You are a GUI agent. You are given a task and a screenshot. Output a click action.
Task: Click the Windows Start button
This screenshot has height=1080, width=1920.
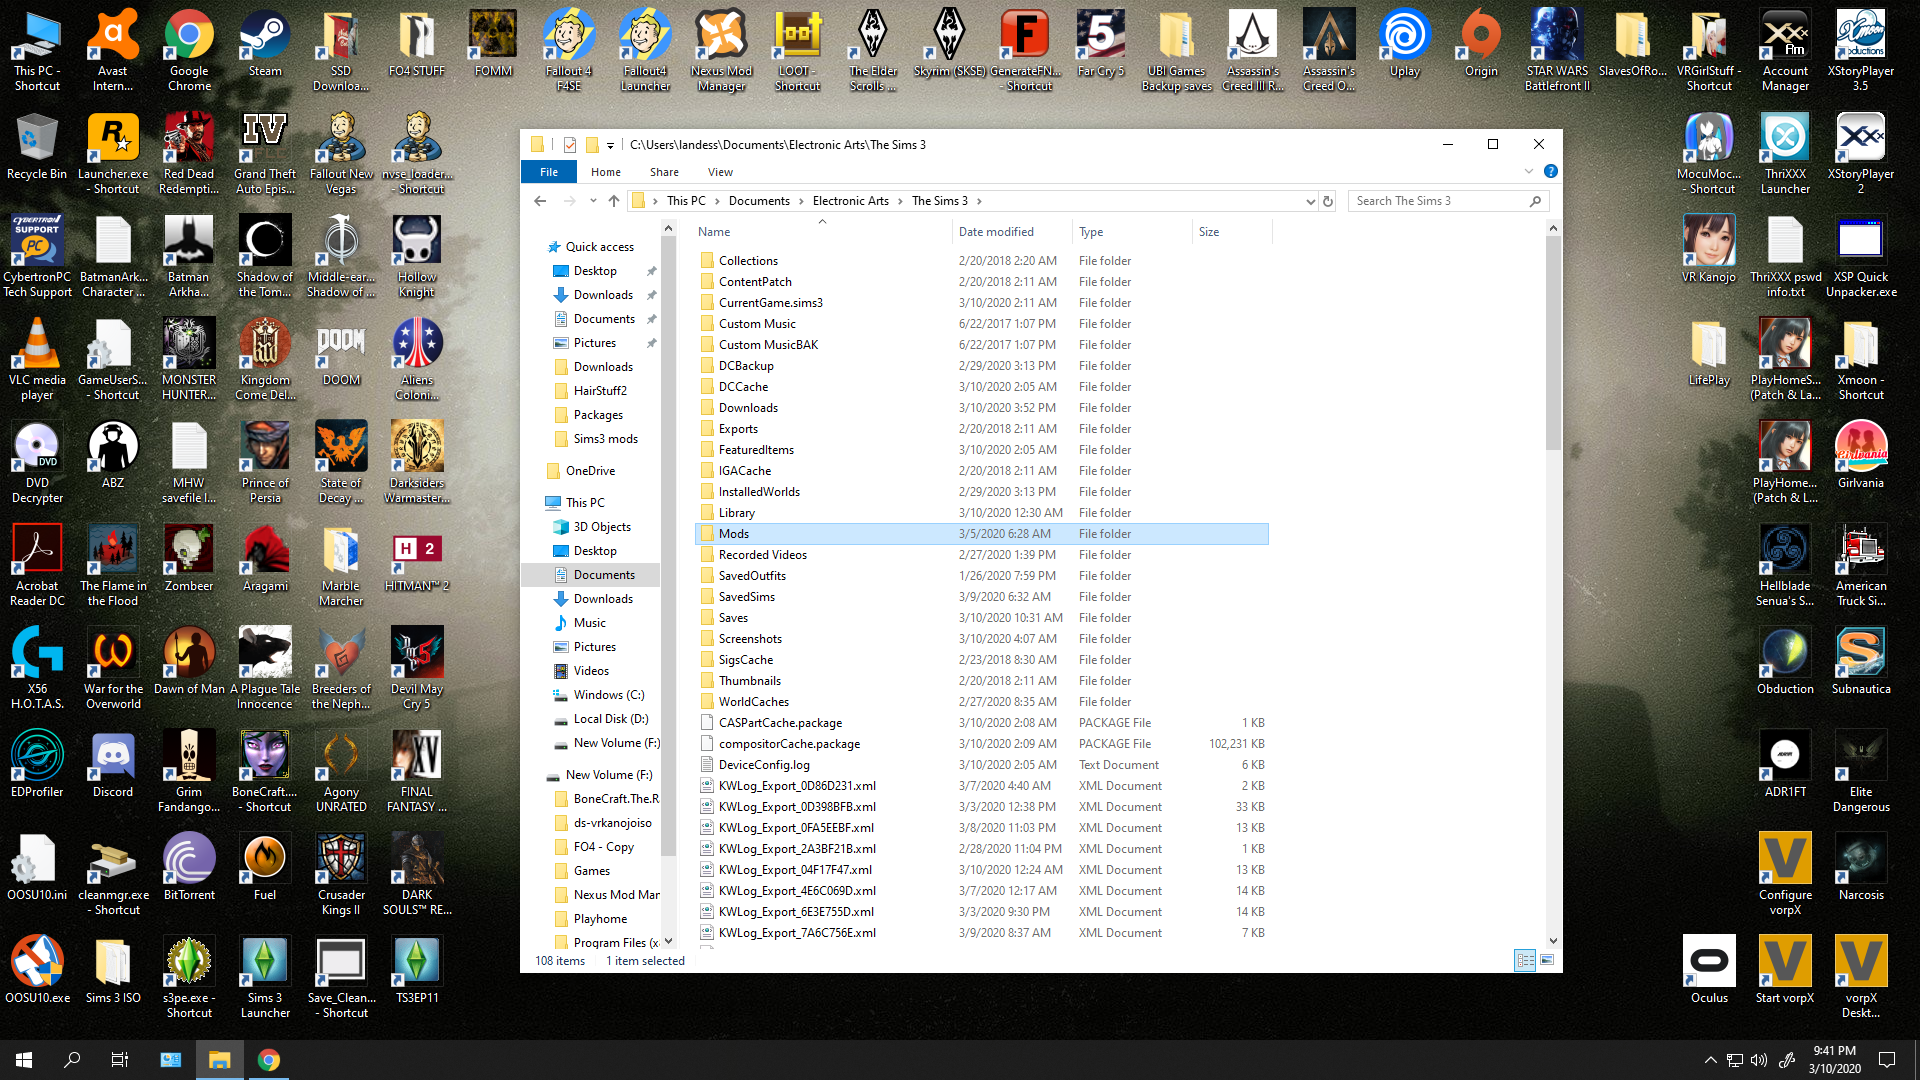[24, 1060]
